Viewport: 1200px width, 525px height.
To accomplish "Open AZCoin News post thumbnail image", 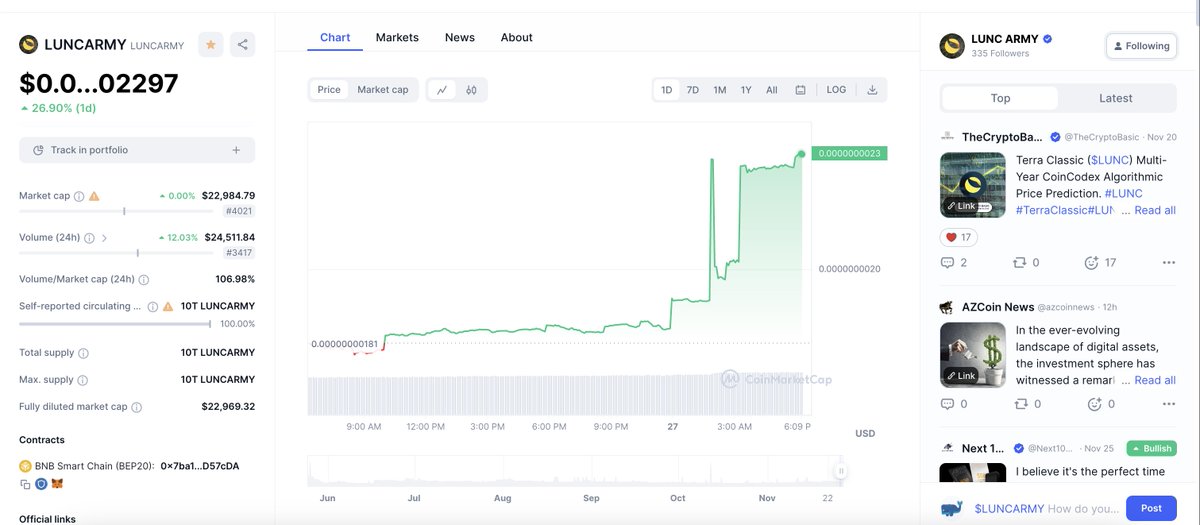I will point(973,355).
